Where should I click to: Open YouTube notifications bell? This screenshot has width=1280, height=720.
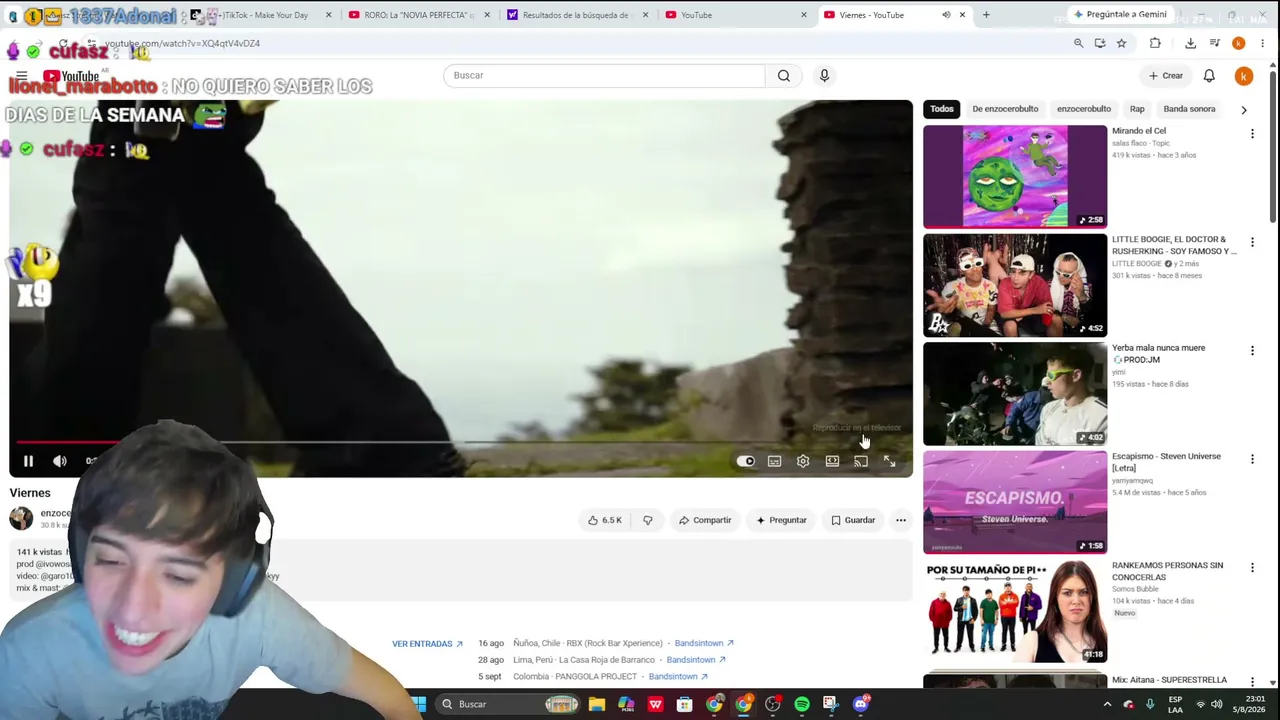(1209, 75)
